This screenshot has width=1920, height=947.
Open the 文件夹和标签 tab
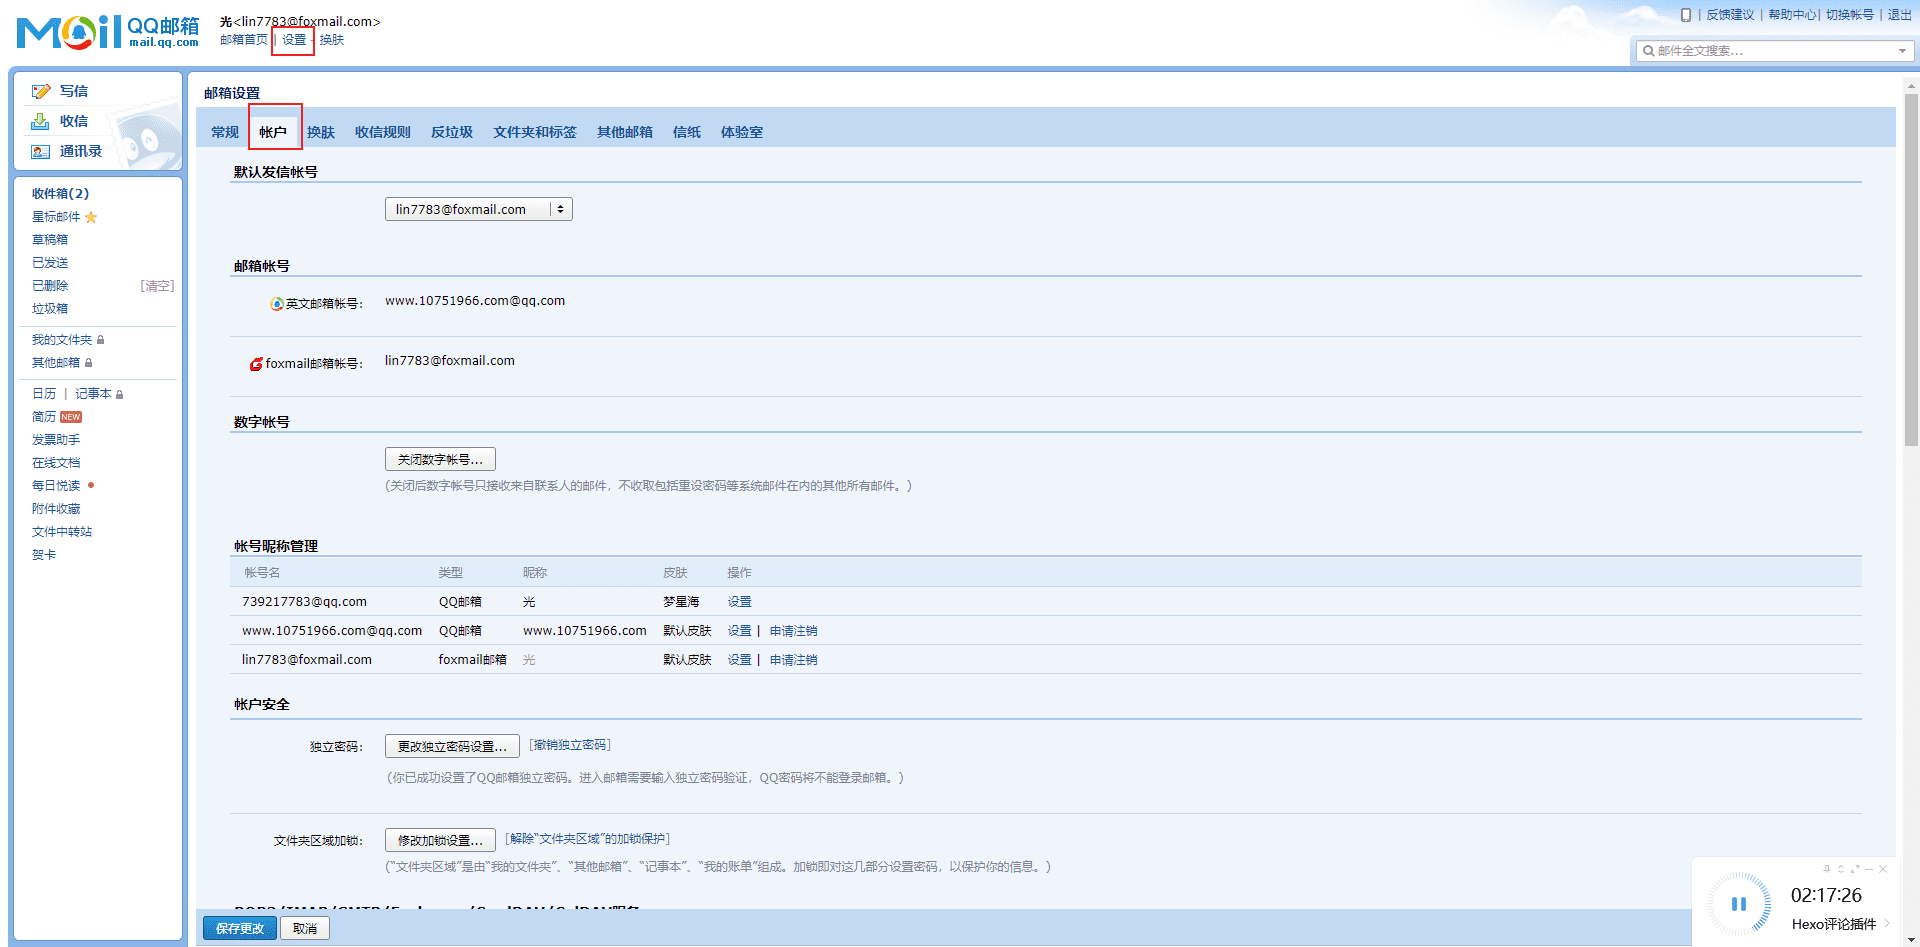click(x=535, y=132)
